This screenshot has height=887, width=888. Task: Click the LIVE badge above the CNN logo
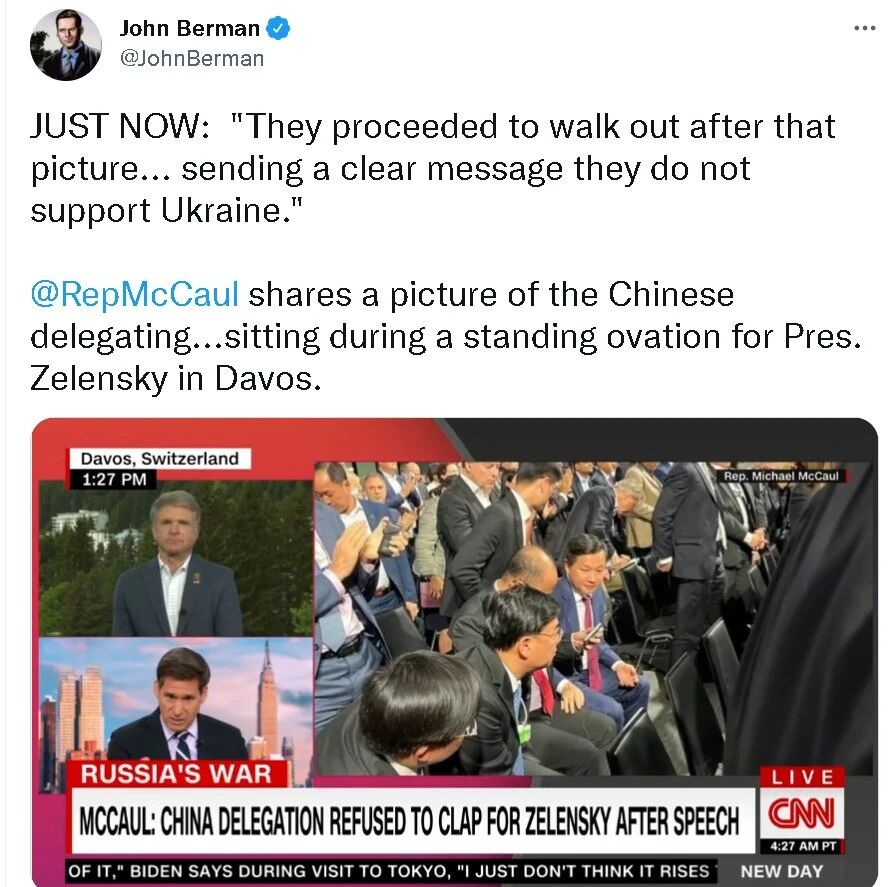point(802,777)
